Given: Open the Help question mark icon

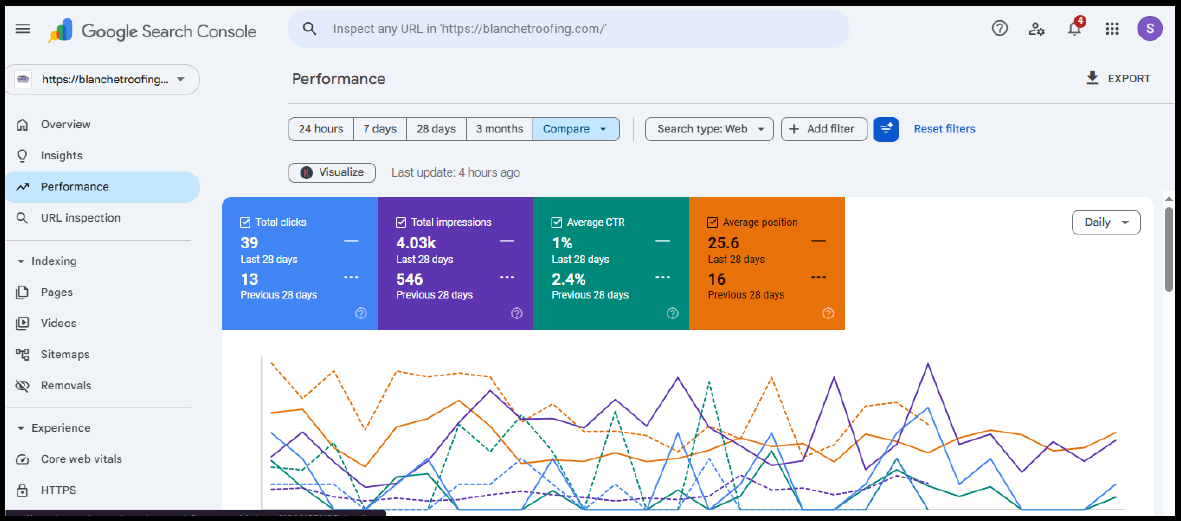Looking at the screenshot, I should pos(999,29).
